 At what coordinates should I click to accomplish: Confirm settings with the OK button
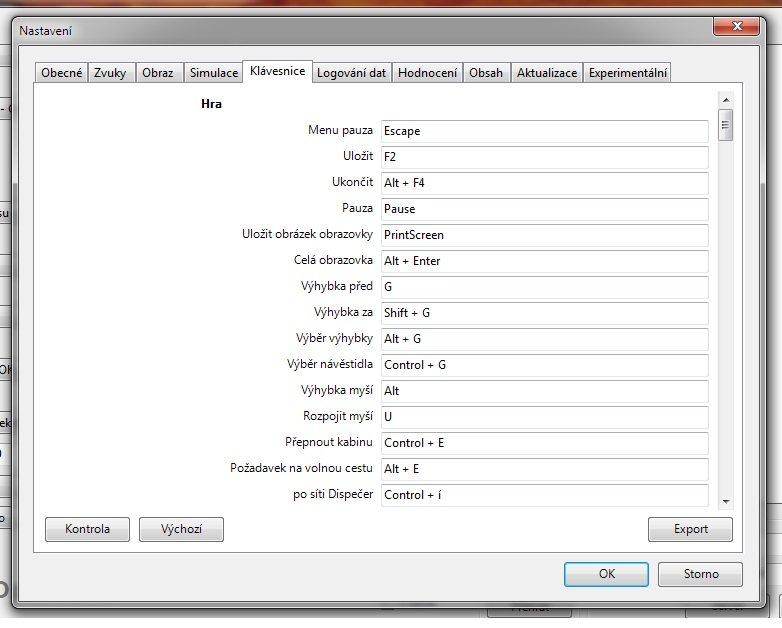(606, 574)
